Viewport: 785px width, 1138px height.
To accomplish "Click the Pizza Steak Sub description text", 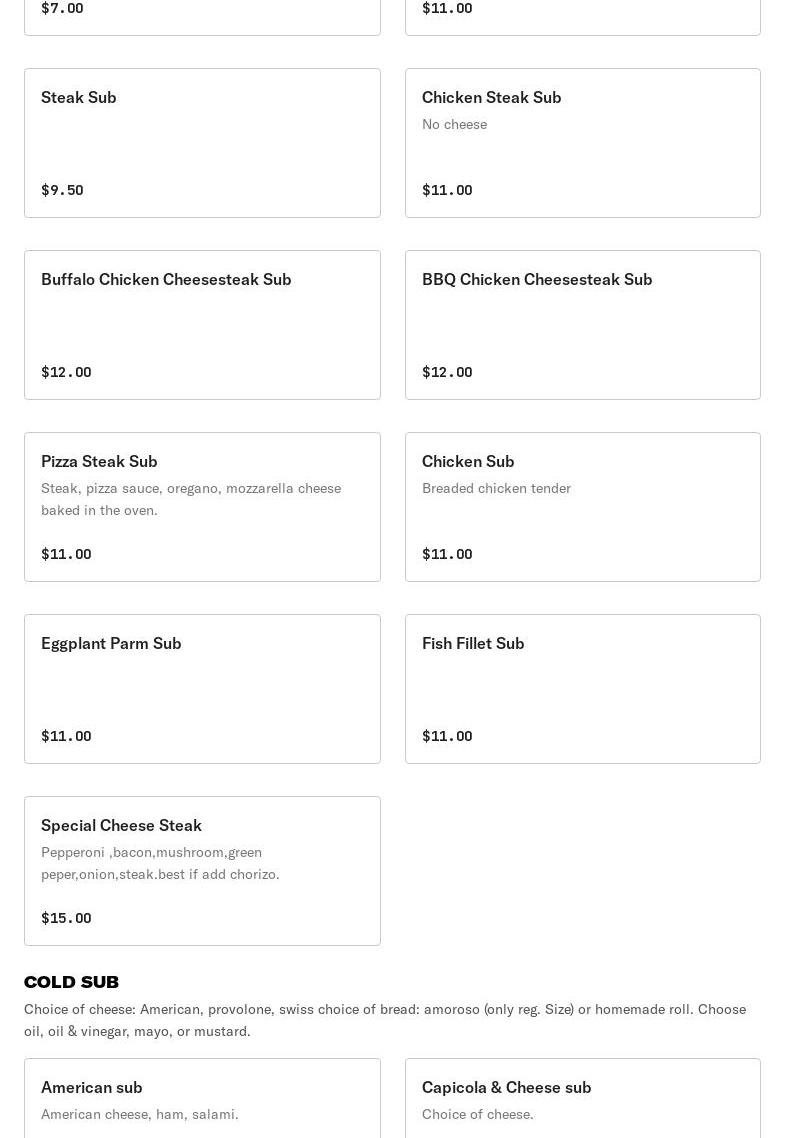I will coord(191,499).
